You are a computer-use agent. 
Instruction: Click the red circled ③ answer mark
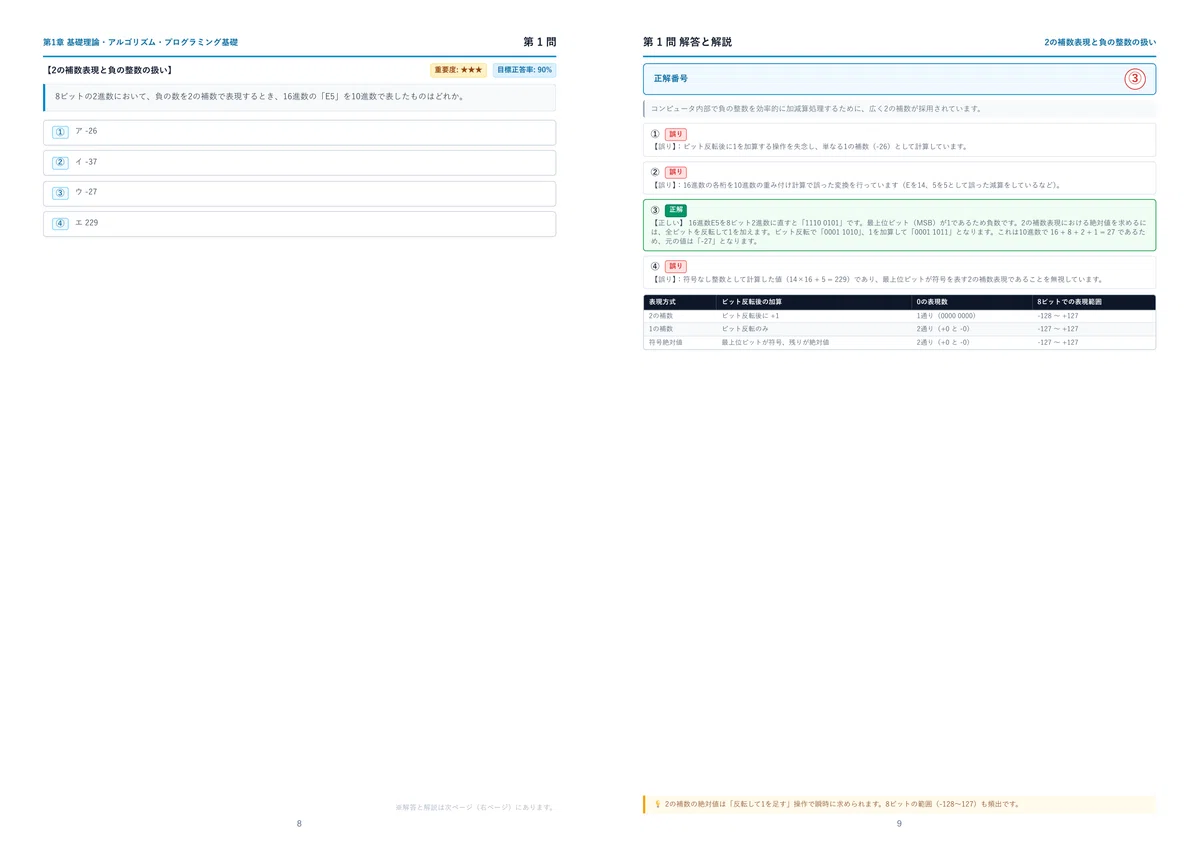(1134, 79)
